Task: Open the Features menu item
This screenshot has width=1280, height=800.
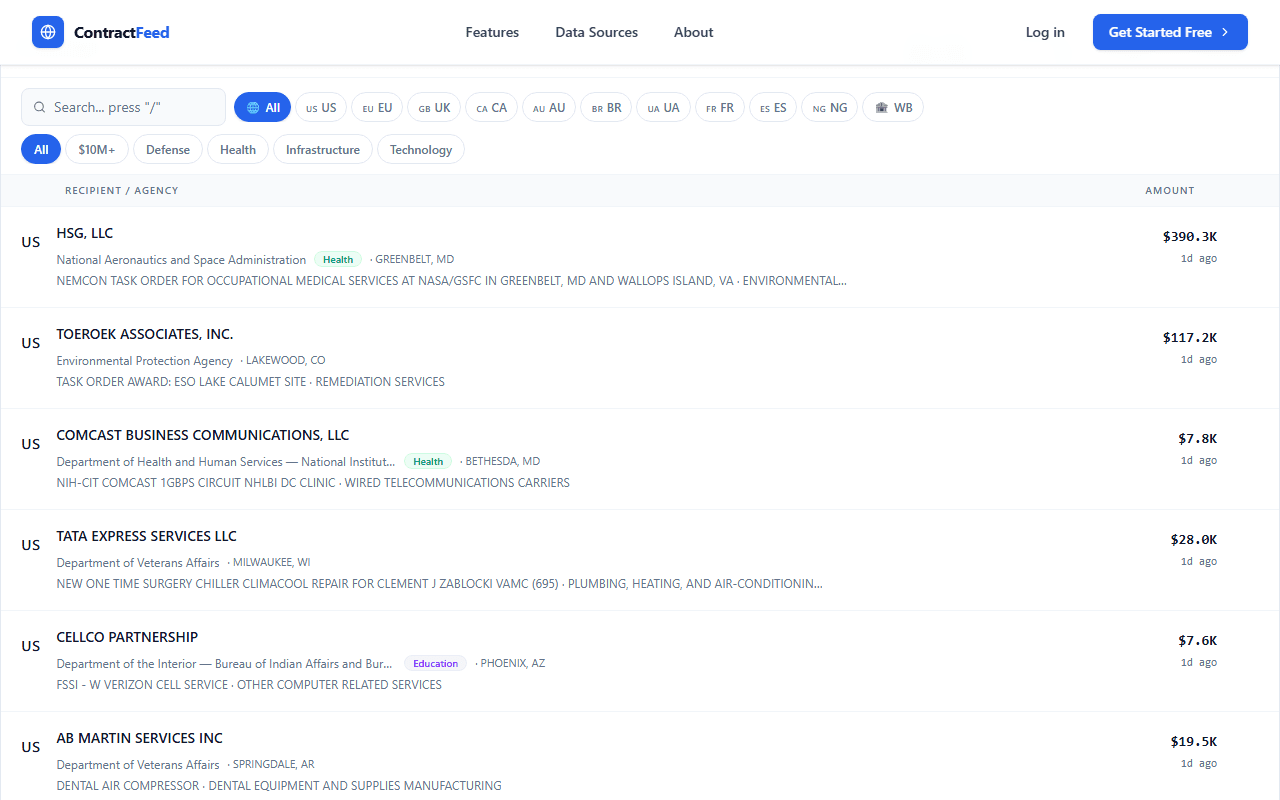Action: pyautogui.click(x=492, y=32)
